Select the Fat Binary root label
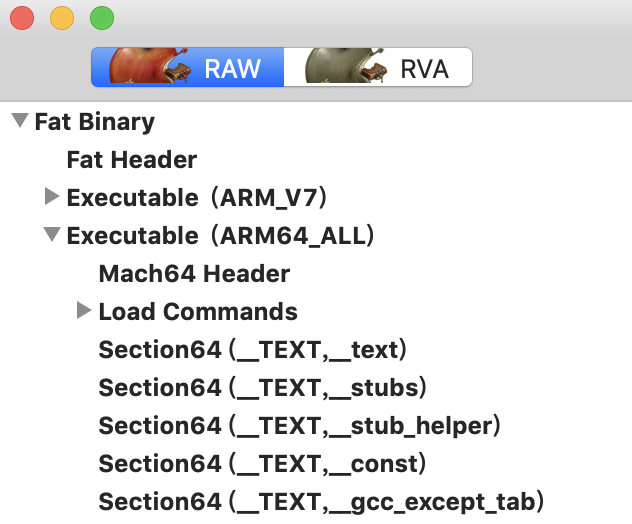This screenshot has width=632, height=524. (95, 122)
